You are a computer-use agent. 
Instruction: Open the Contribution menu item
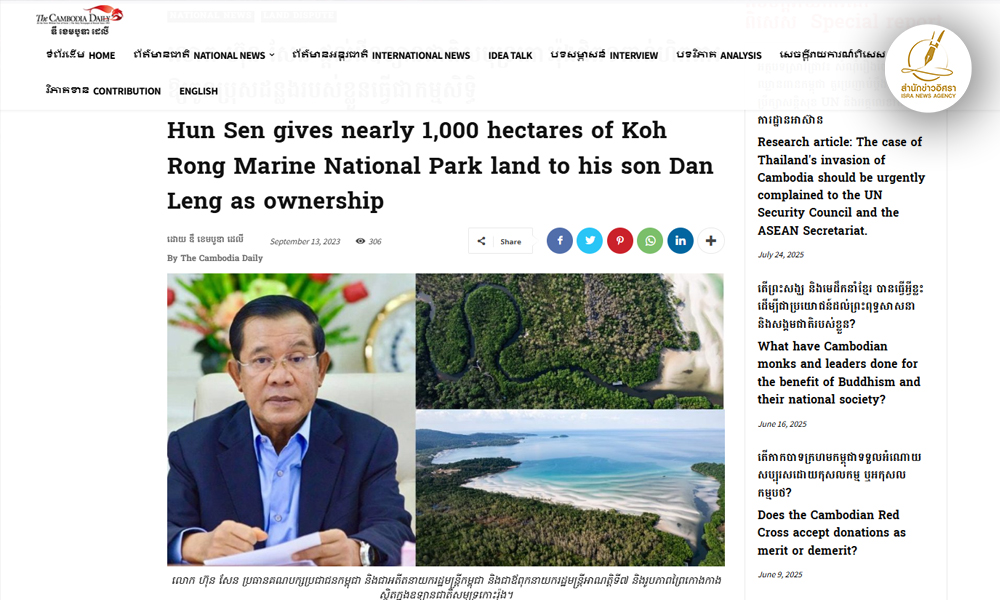[103, 91]
